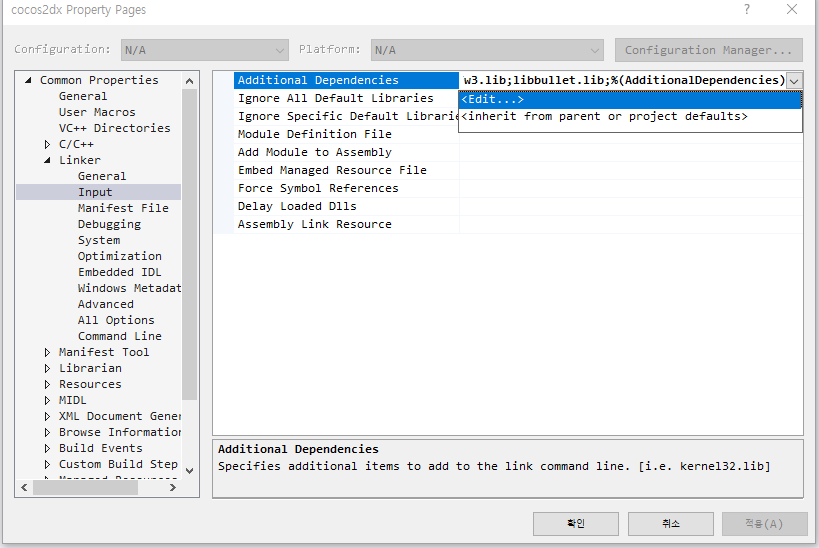Click the tree scroll down arrow
The image size is (819, 548).
tap(190, 471)
